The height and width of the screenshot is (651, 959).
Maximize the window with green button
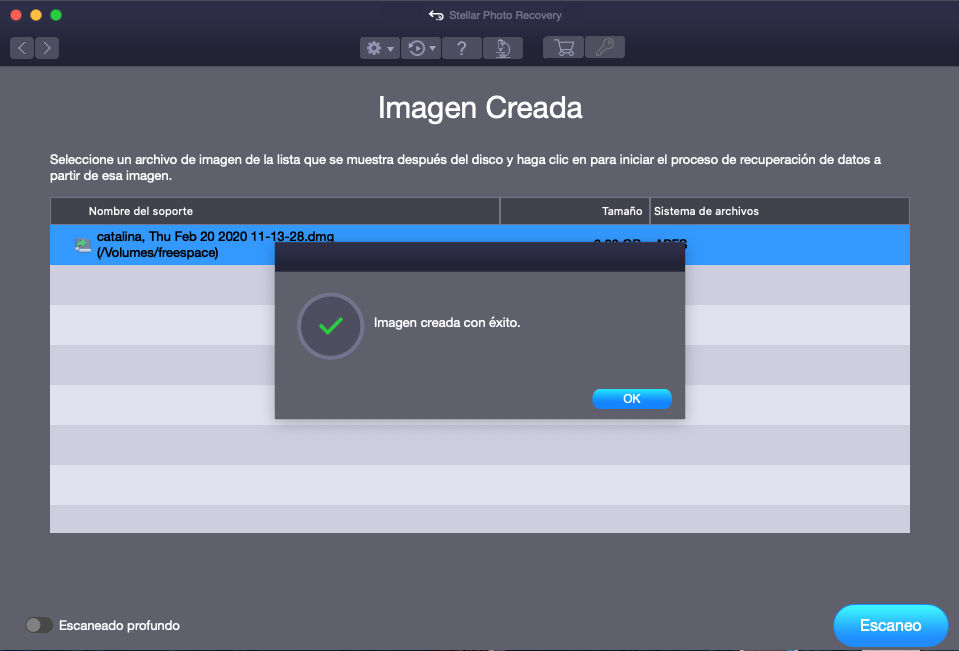pos(56,15)
